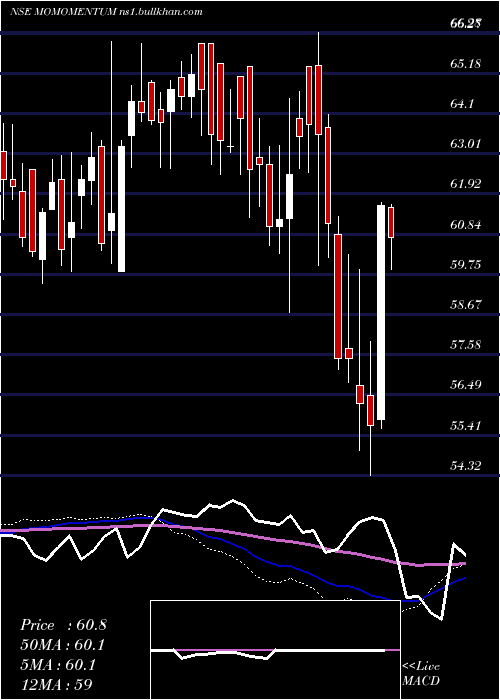Click the 56.49 price axis label
Screen dimensions: 500x700
pyautogui.click(x=466, y=385)
